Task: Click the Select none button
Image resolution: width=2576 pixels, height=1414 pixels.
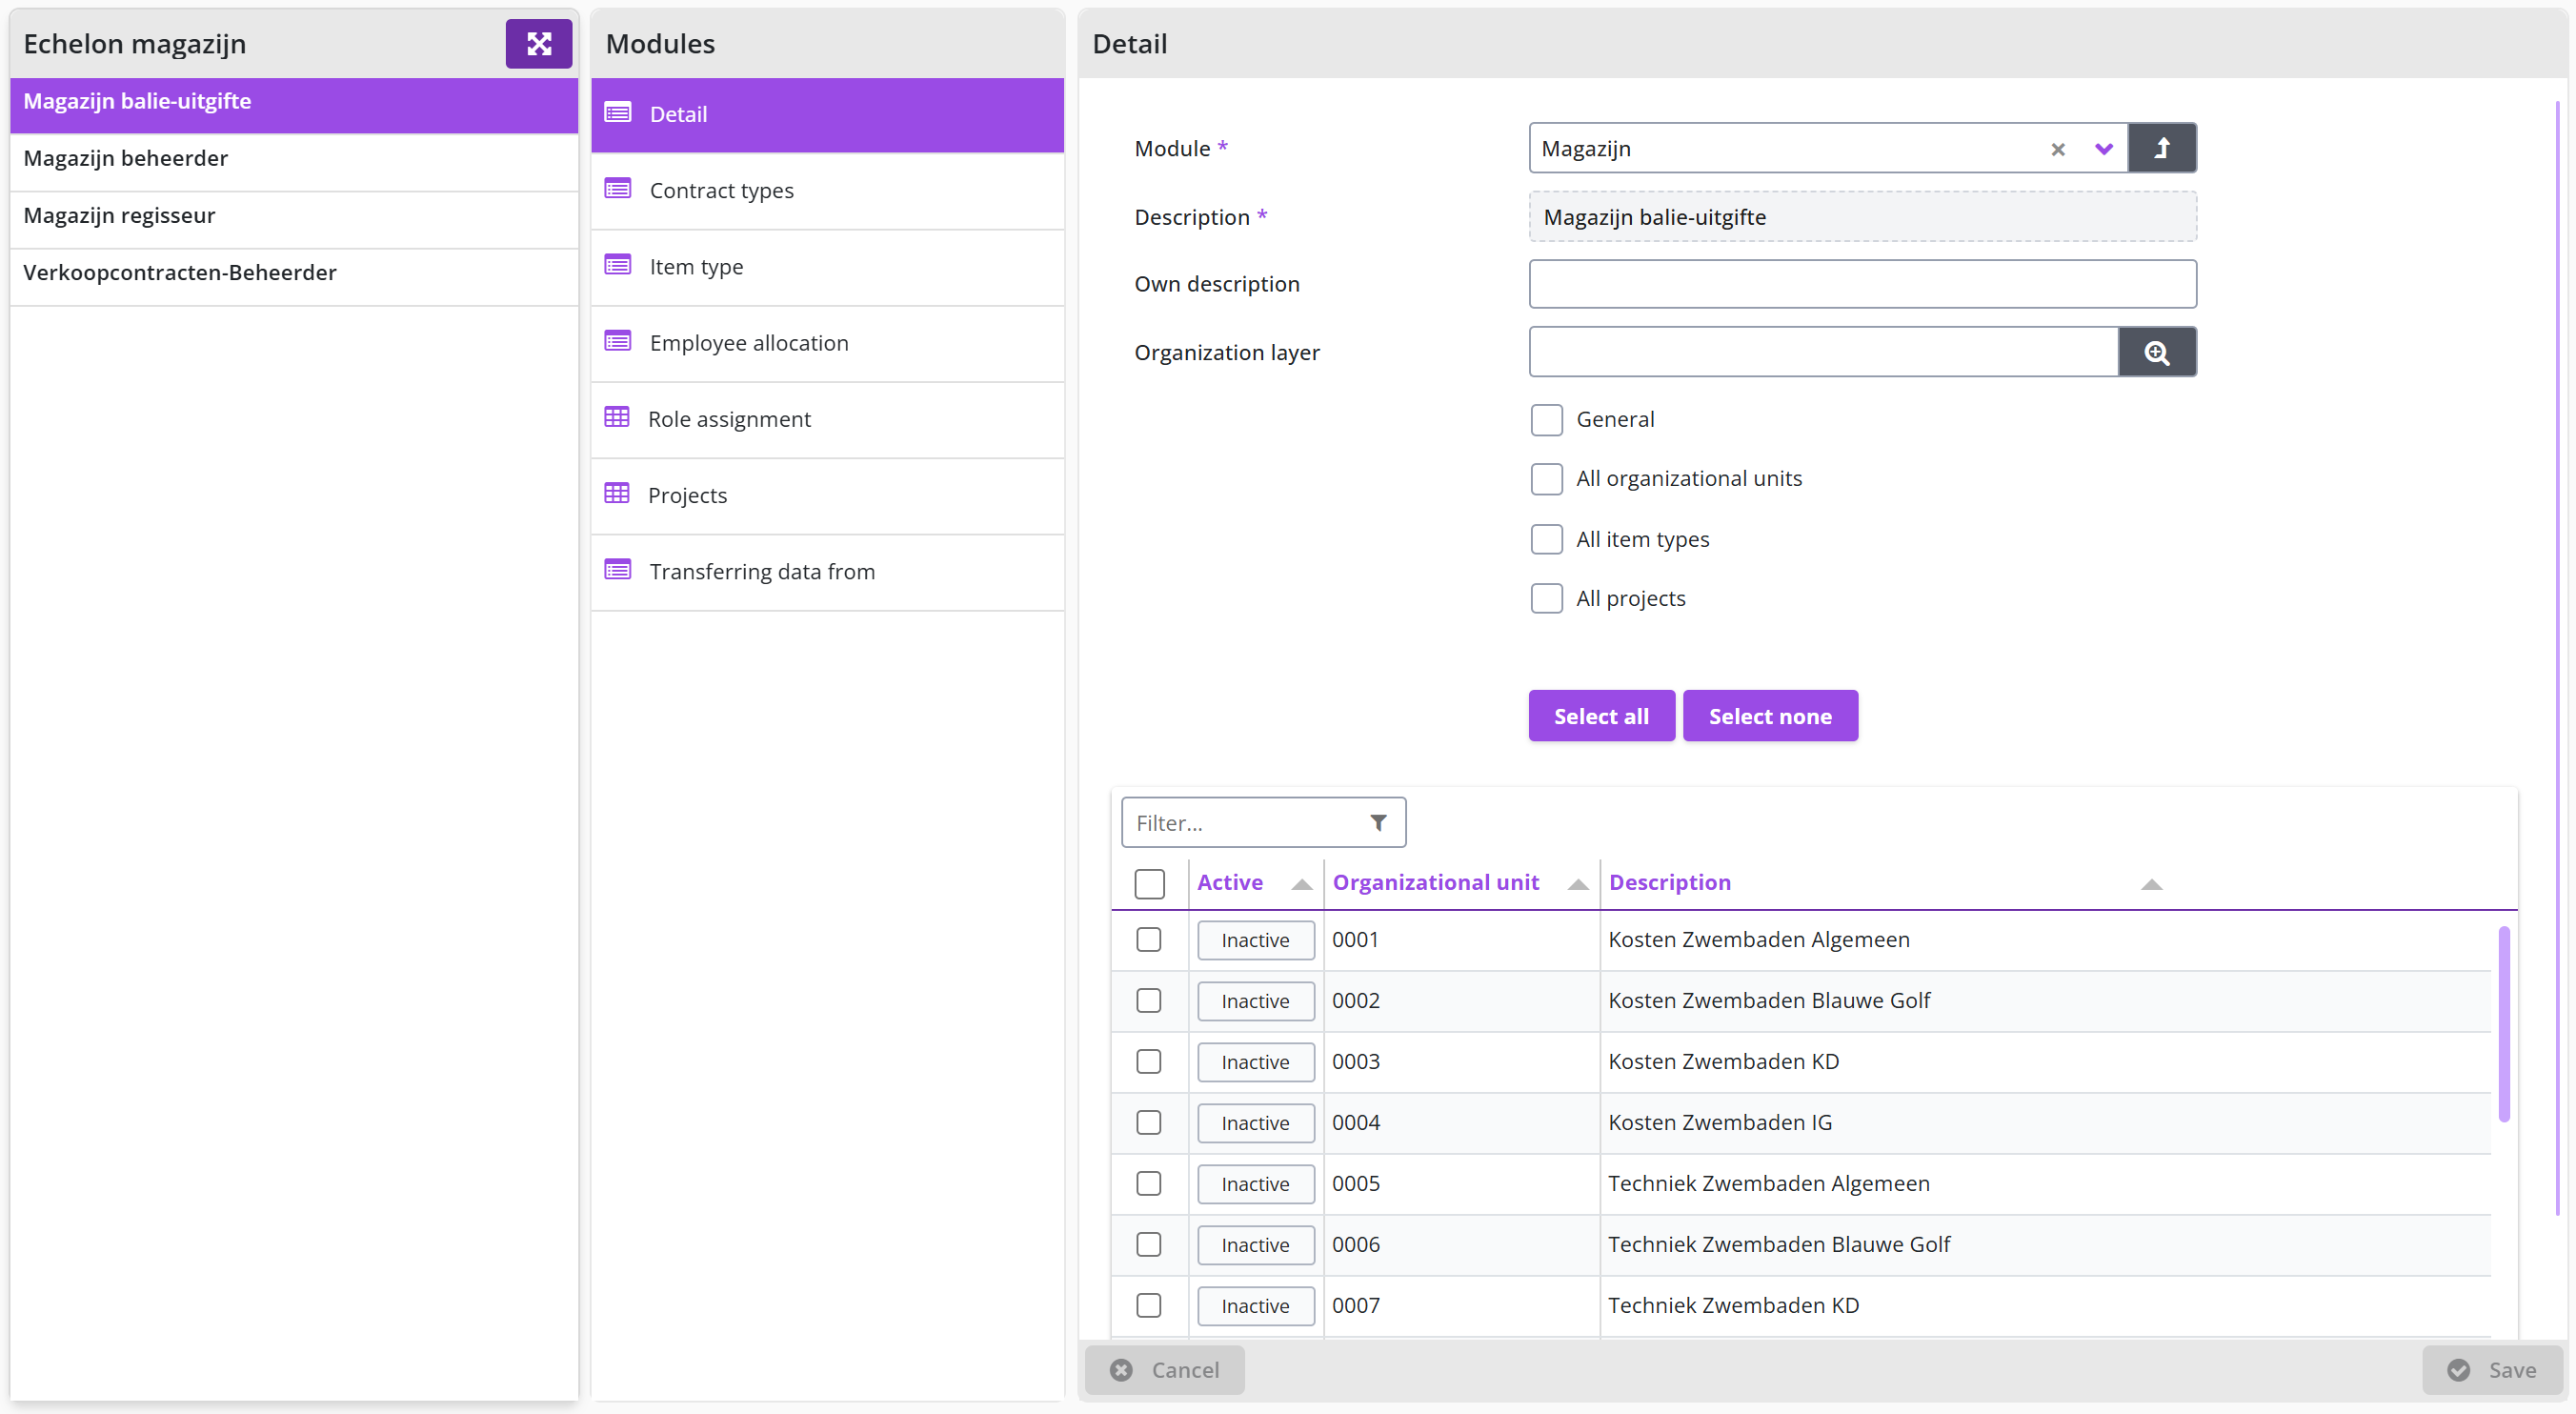Action: 1769,716
